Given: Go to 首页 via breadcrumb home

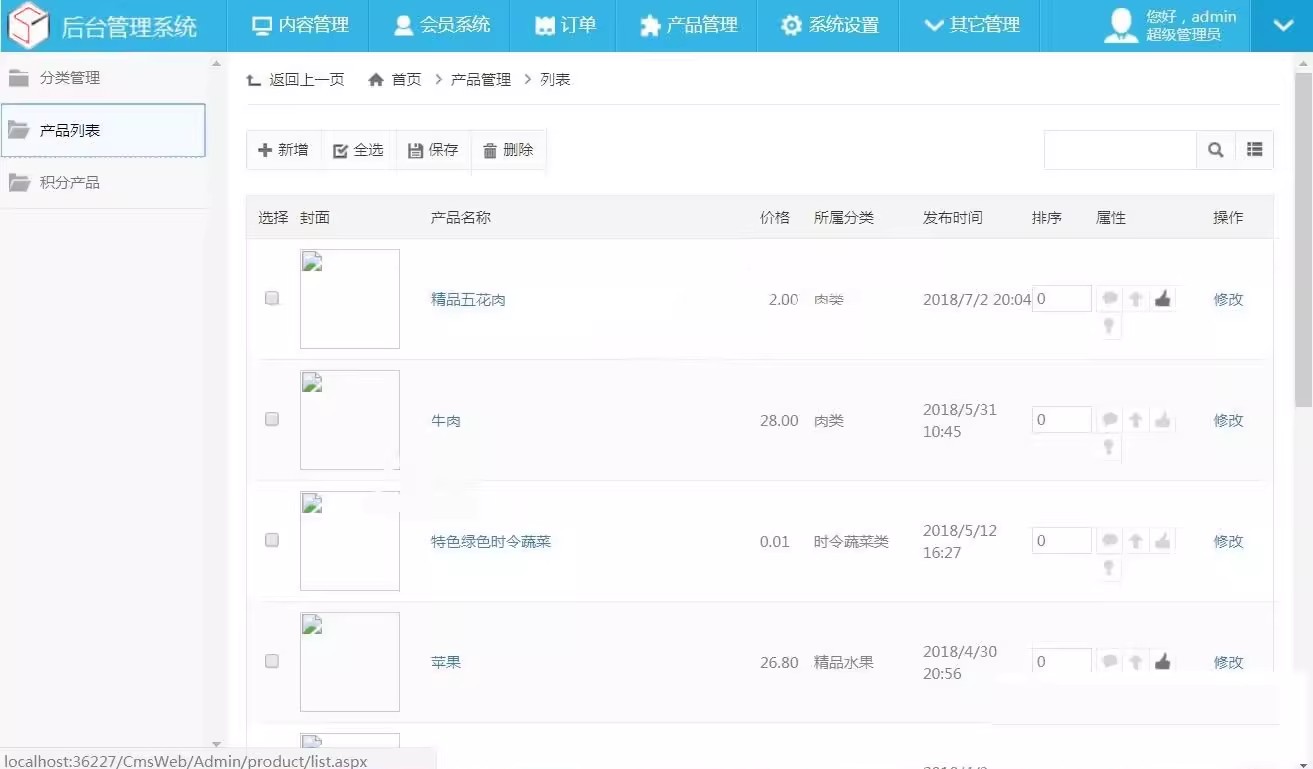Looking at the screenshot, I should click(395, 80).
